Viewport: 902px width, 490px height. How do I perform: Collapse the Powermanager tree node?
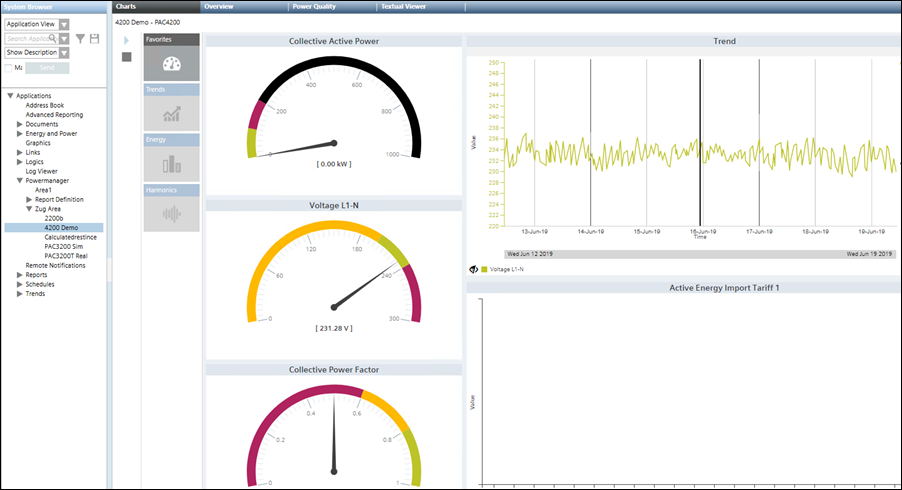[20, 180]
